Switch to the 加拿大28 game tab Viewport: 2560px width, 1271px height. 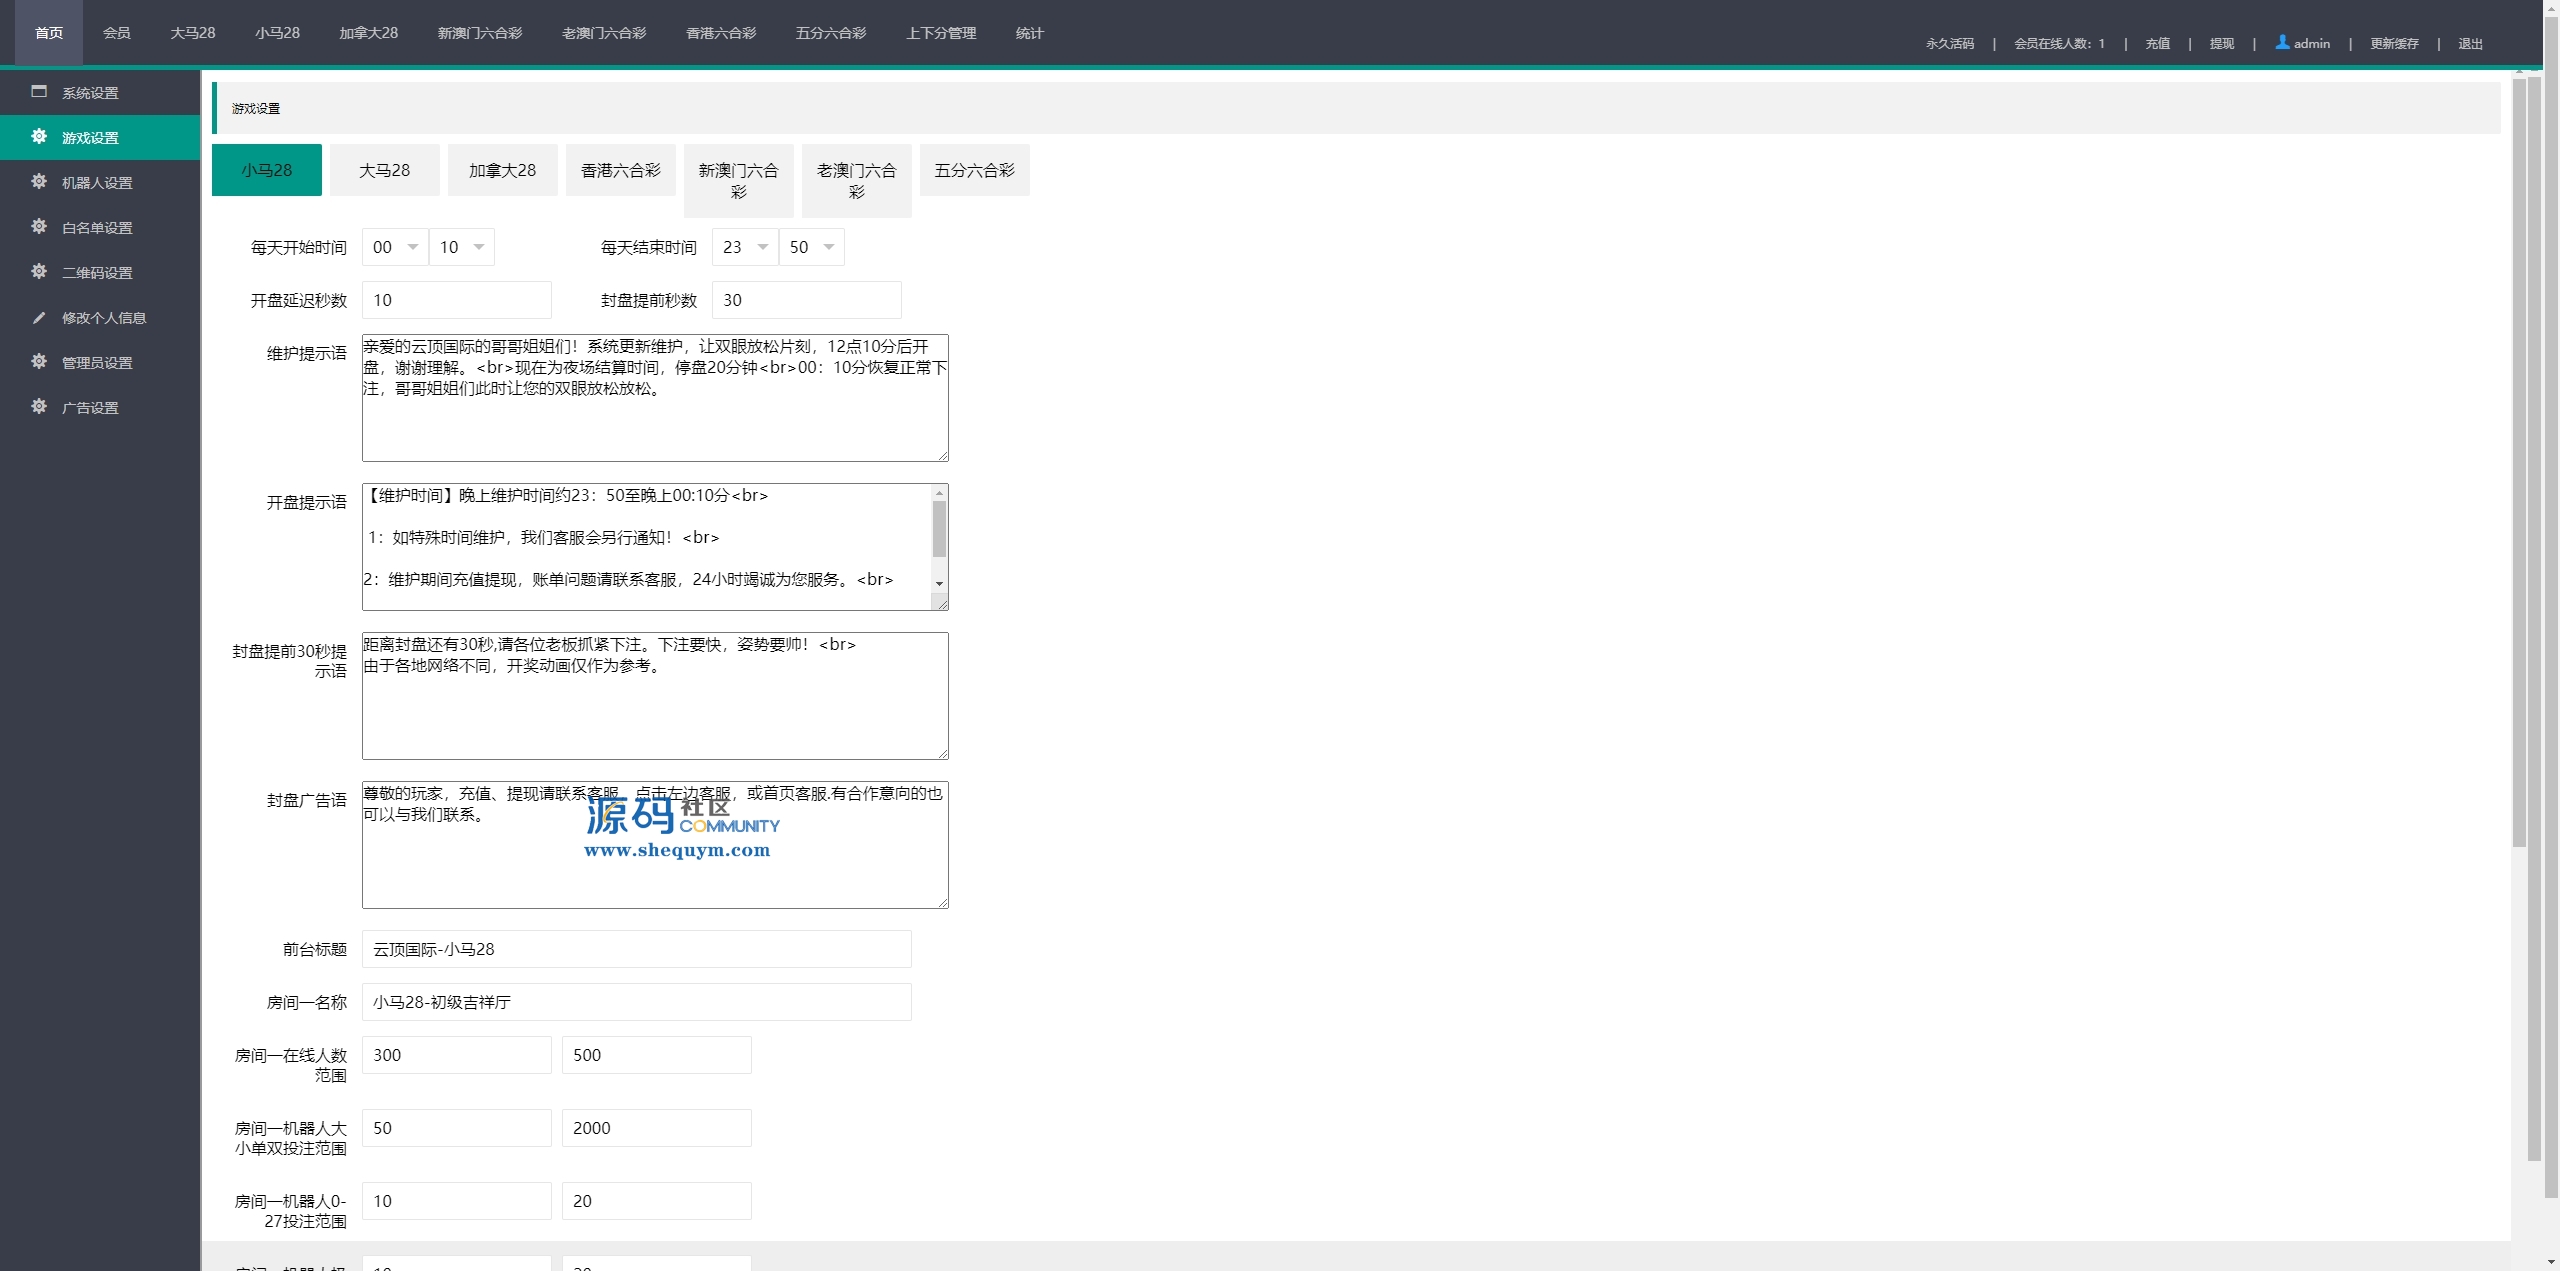(x=503, y=170)
